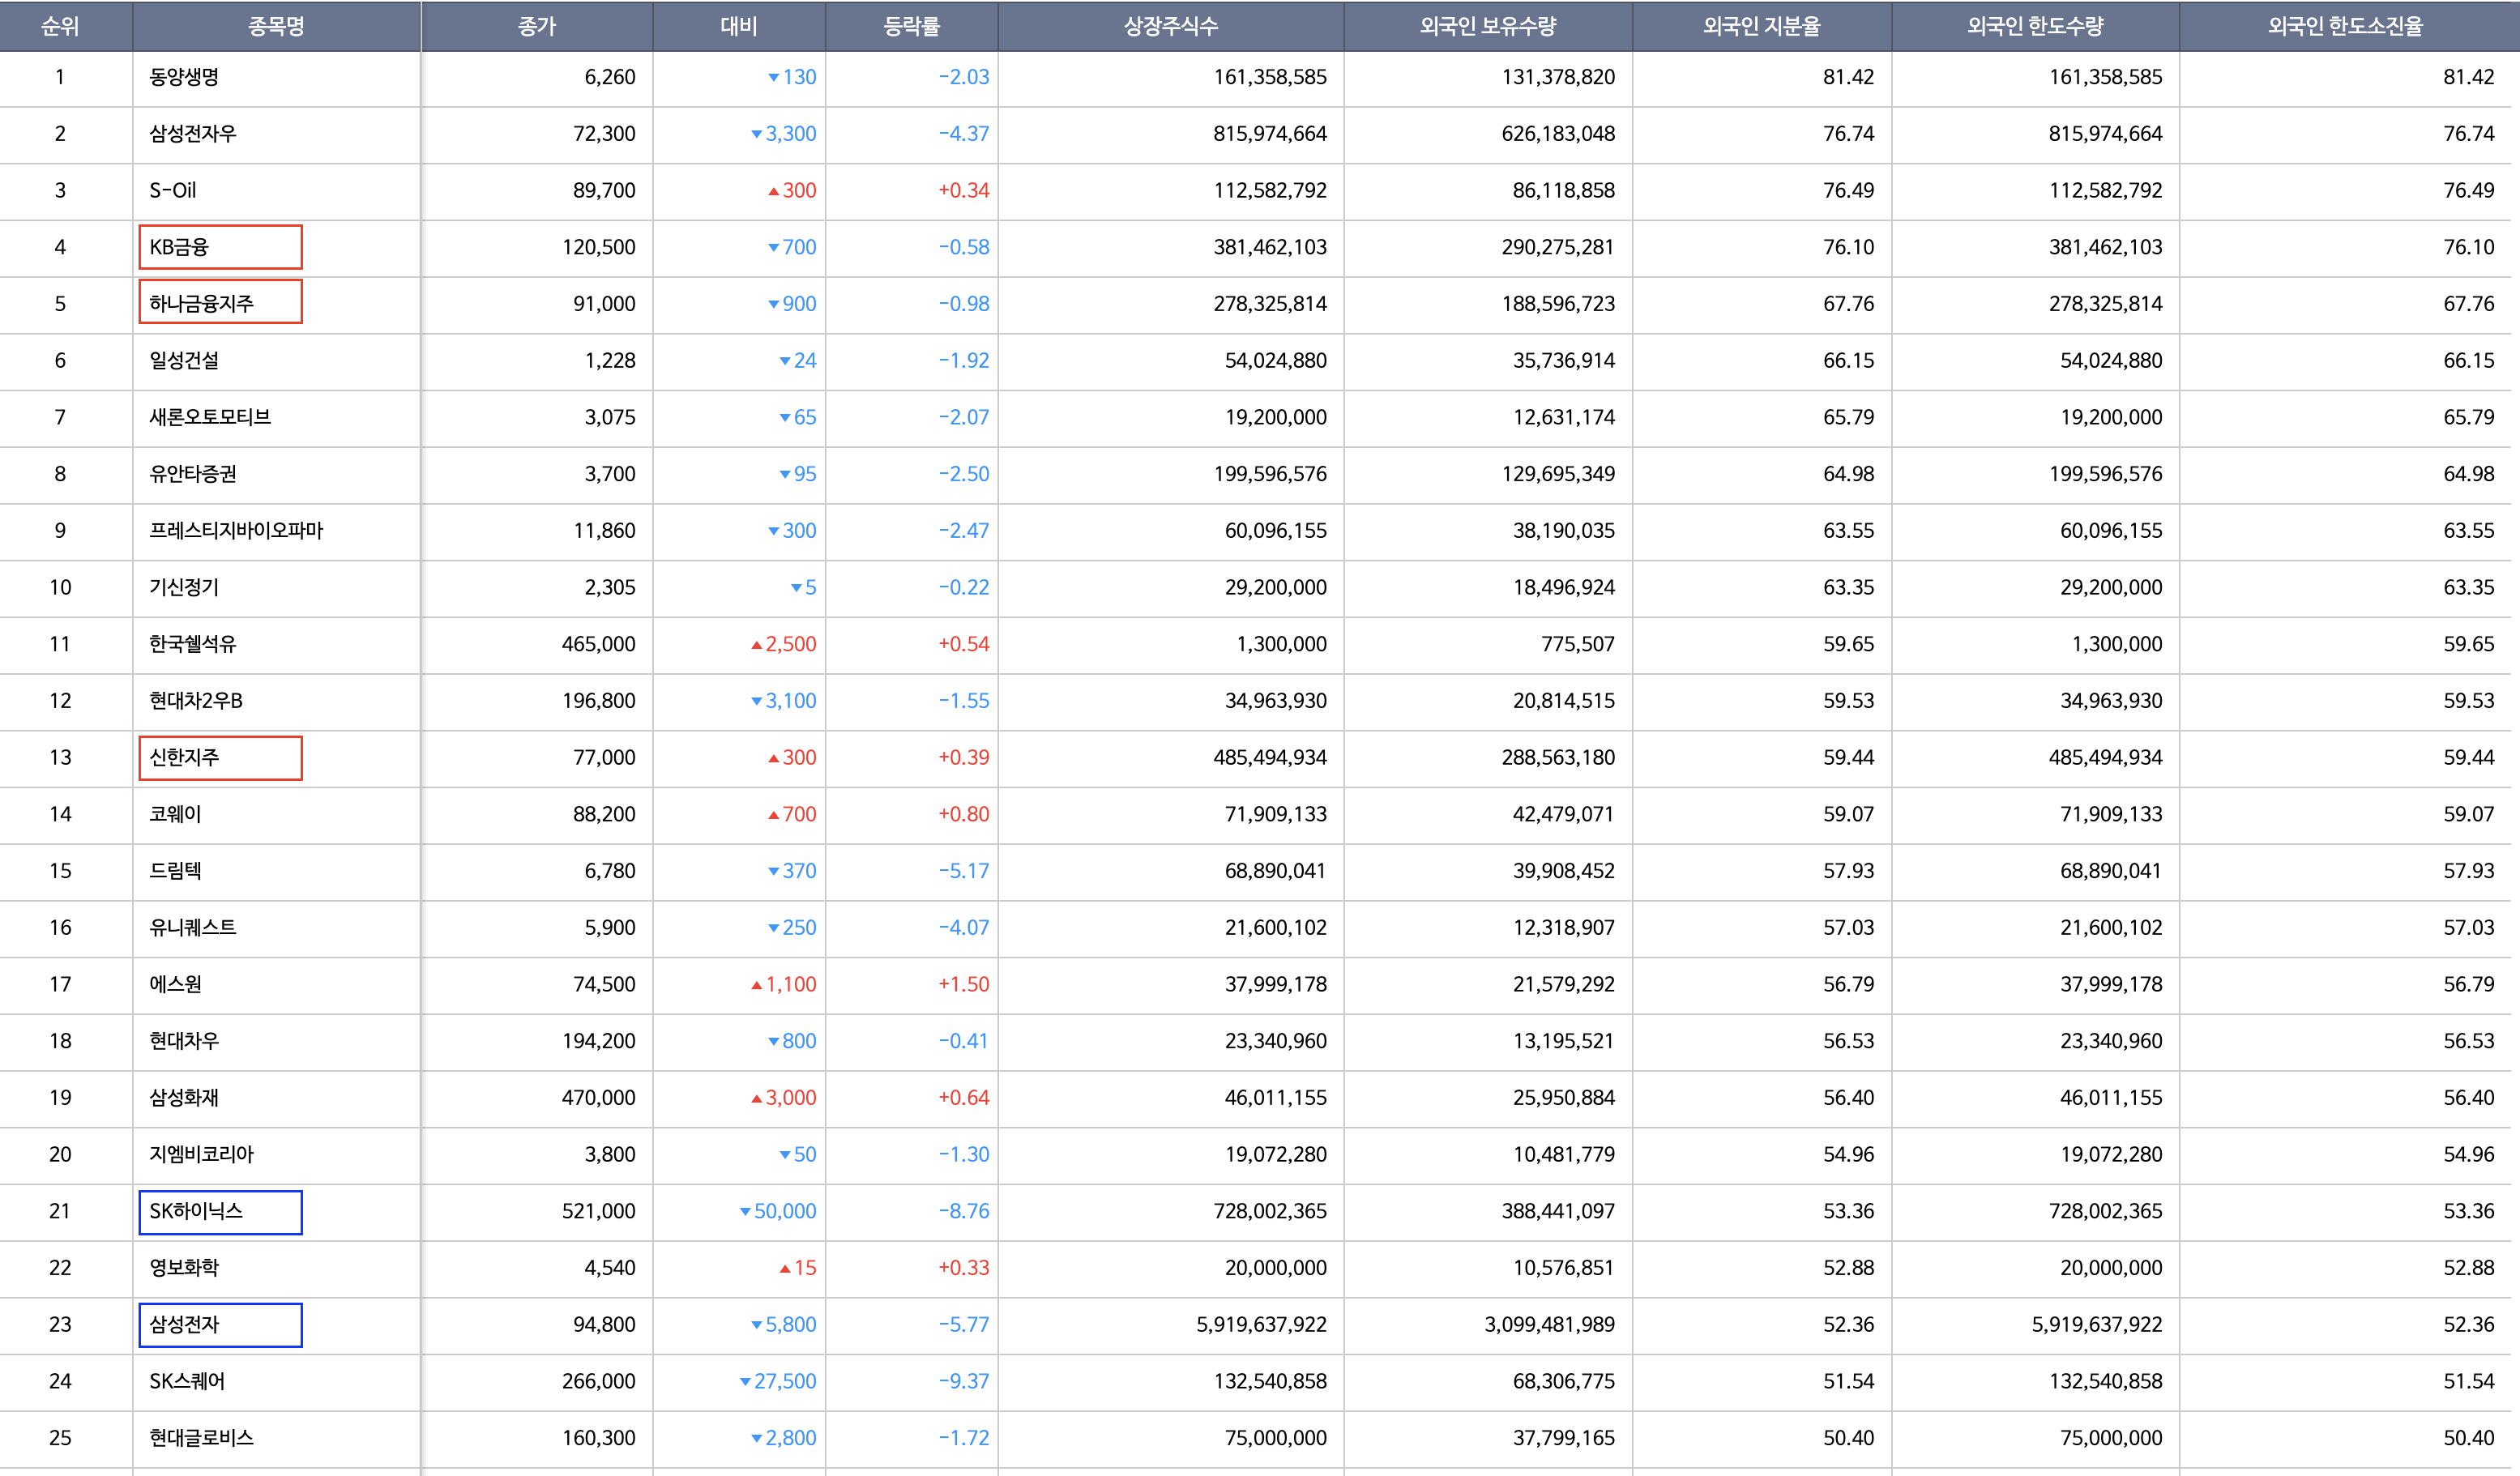Open the 프레스티지바이오파마 stock name

[x=236, y=531]
